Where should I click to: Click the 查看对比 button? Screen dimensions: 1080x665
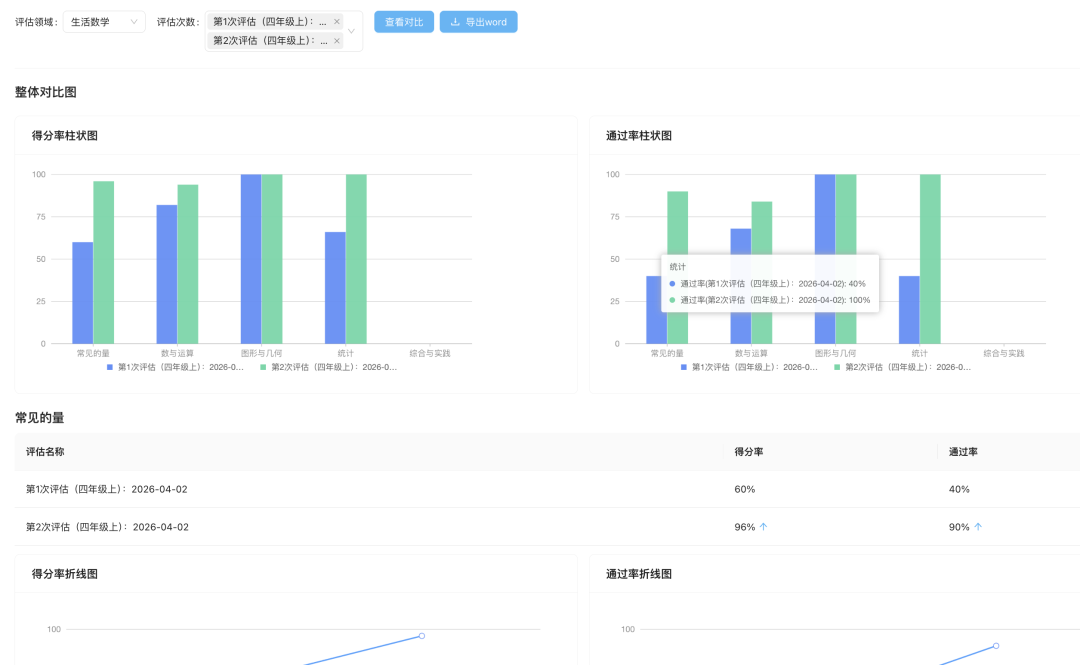point(404,22)
